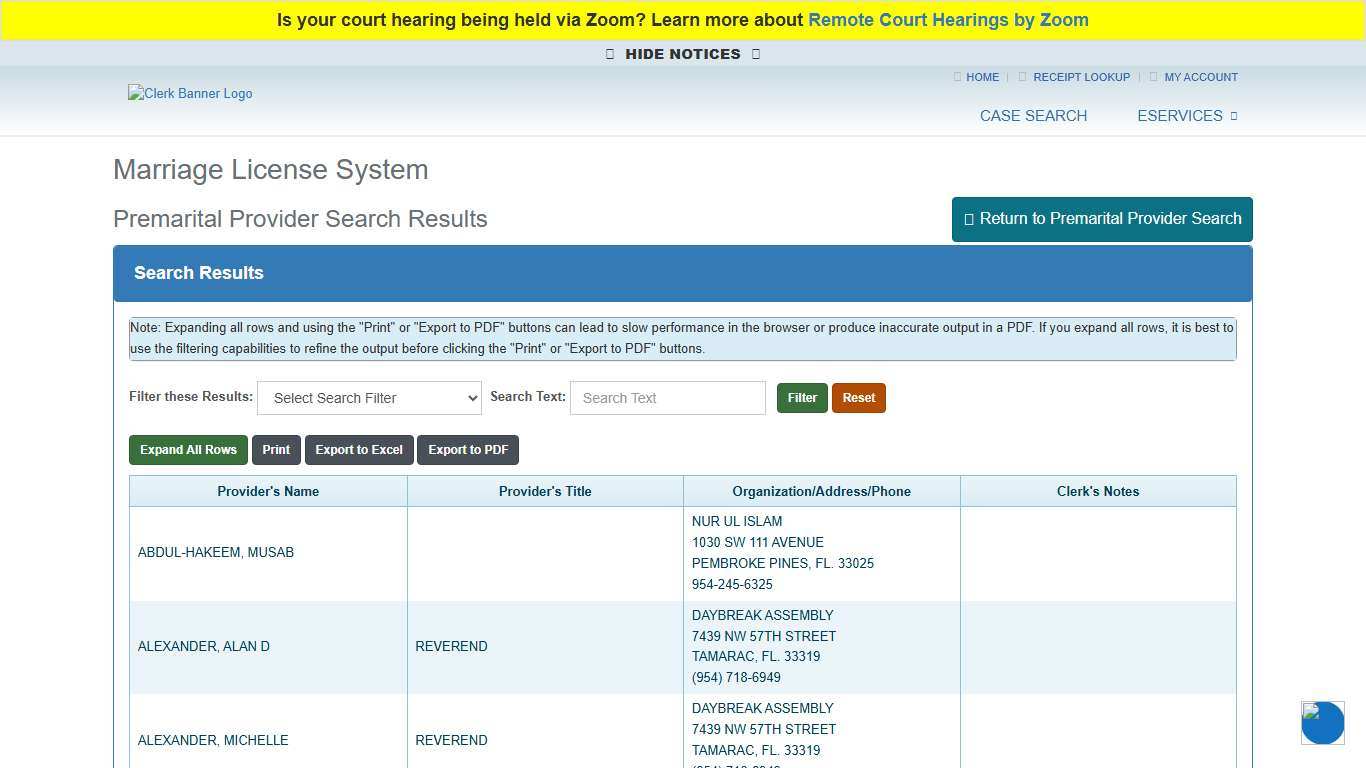The image size is (1366, 768).
Task: Click the receipt icon next to RECEIPT LOOKUP
Action: tap(1022, 77)
